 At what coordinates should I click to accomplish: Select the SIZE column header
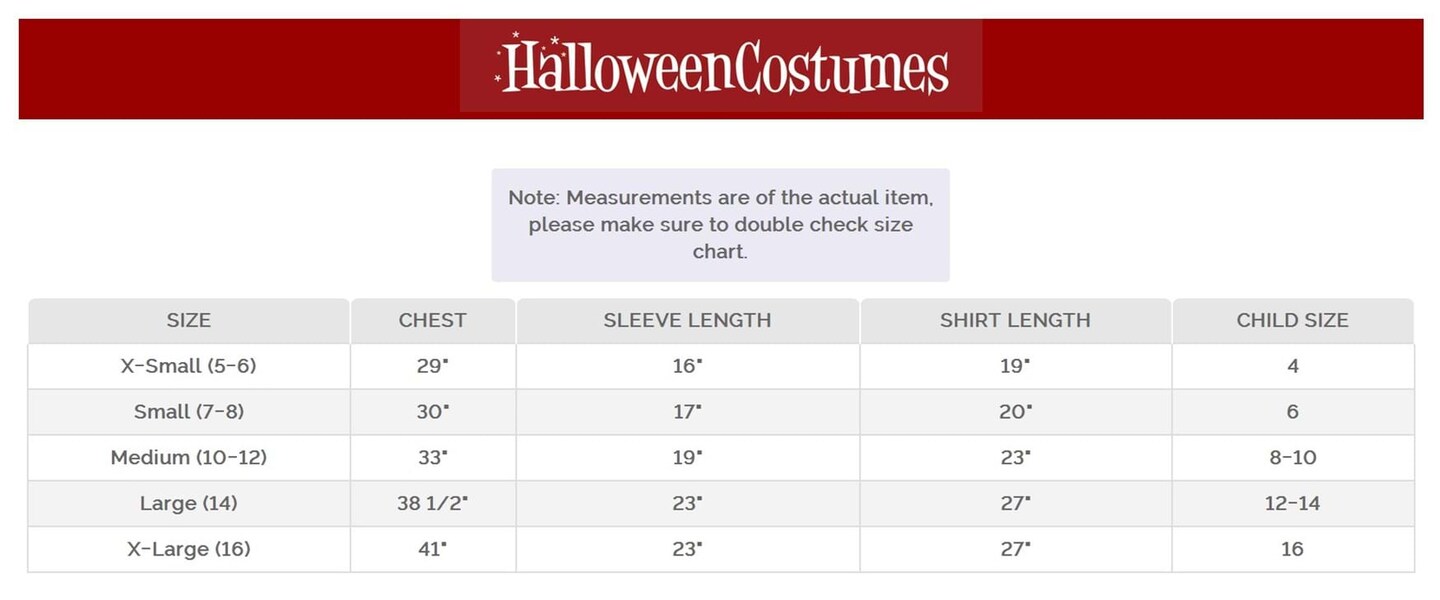[189, 321]
